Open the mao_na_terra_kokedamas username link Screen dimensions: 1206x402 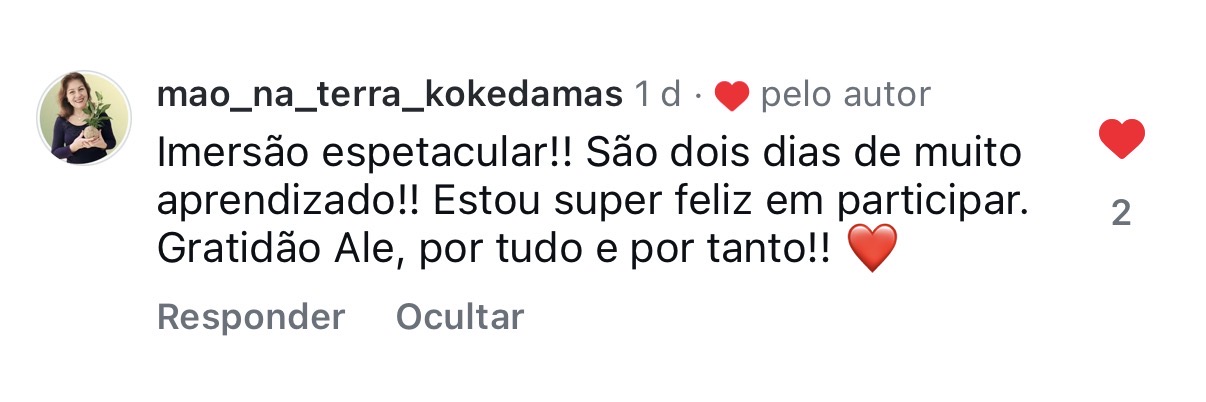[x=390, y=95]
